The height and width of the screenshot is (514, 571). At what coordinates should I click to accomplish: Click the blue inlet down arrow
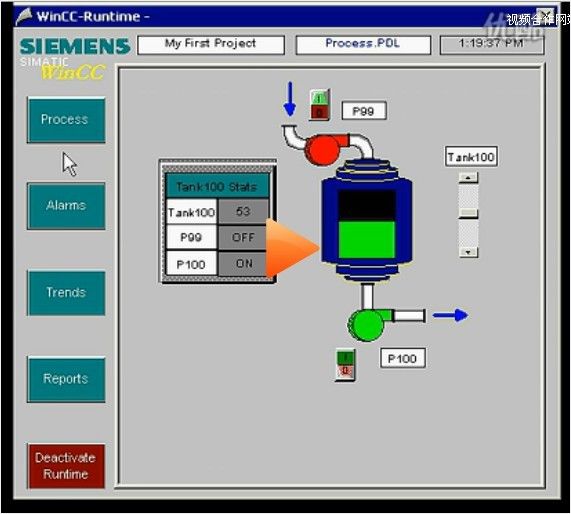(290, 99)
